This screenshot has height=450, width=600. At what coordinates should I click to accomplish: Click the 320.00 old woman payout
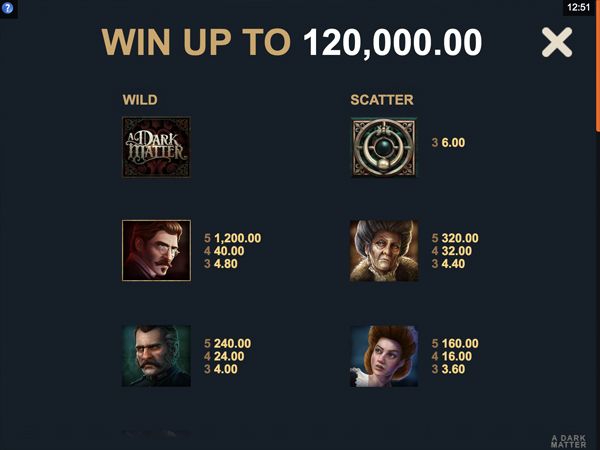tap(460, 238)
